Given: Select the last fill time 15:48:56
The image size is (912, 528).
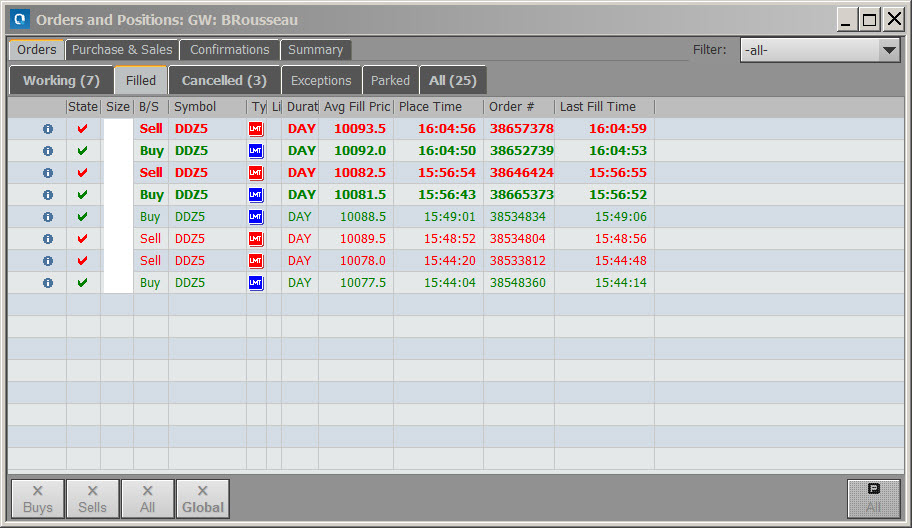Looking at the screenshot, I should 621,238.
